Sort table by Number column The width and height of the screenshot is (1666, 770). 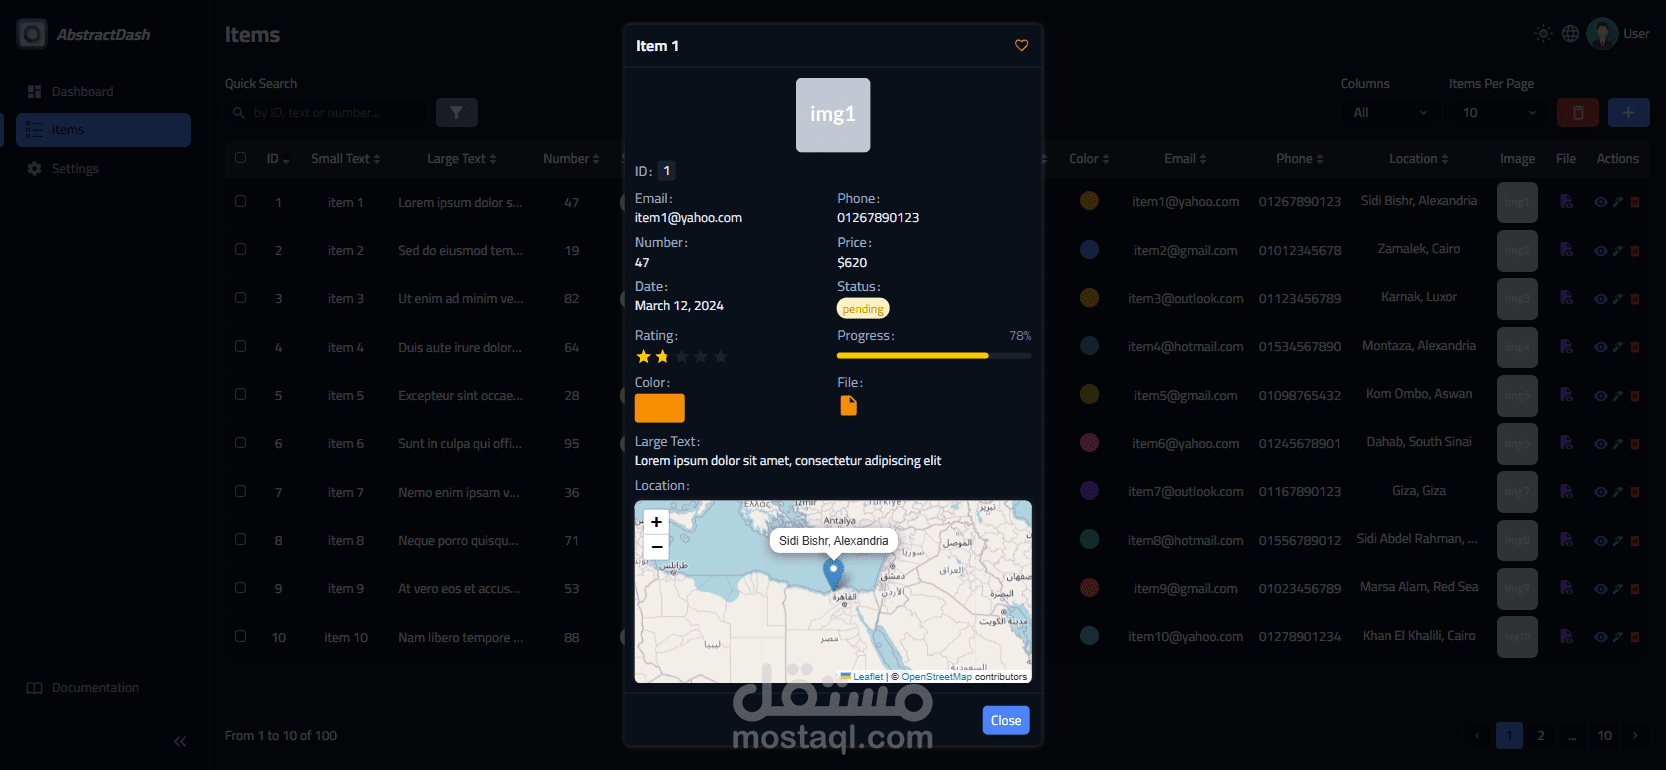pos(571,159)
